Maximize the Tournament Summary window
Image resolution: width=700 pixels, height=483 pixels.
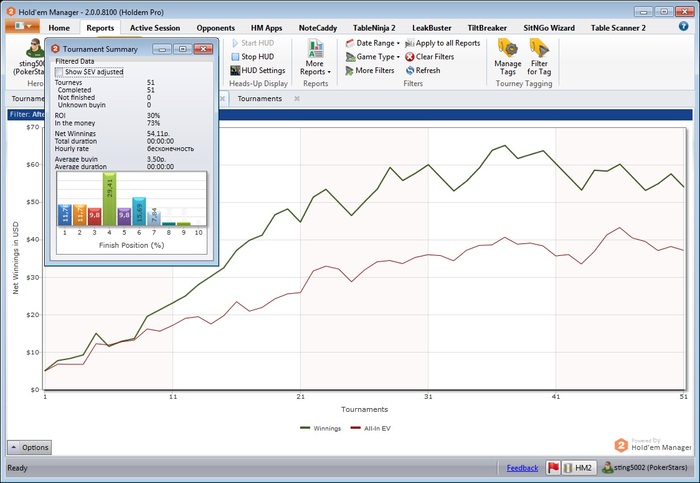click(183, 49)
